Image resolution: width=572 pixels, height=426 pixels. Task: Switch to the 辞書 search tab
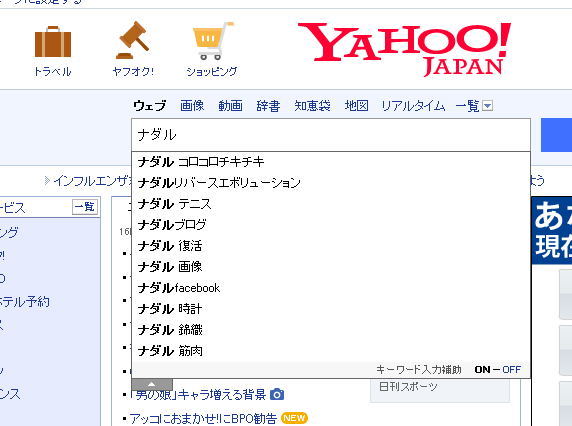268,106
